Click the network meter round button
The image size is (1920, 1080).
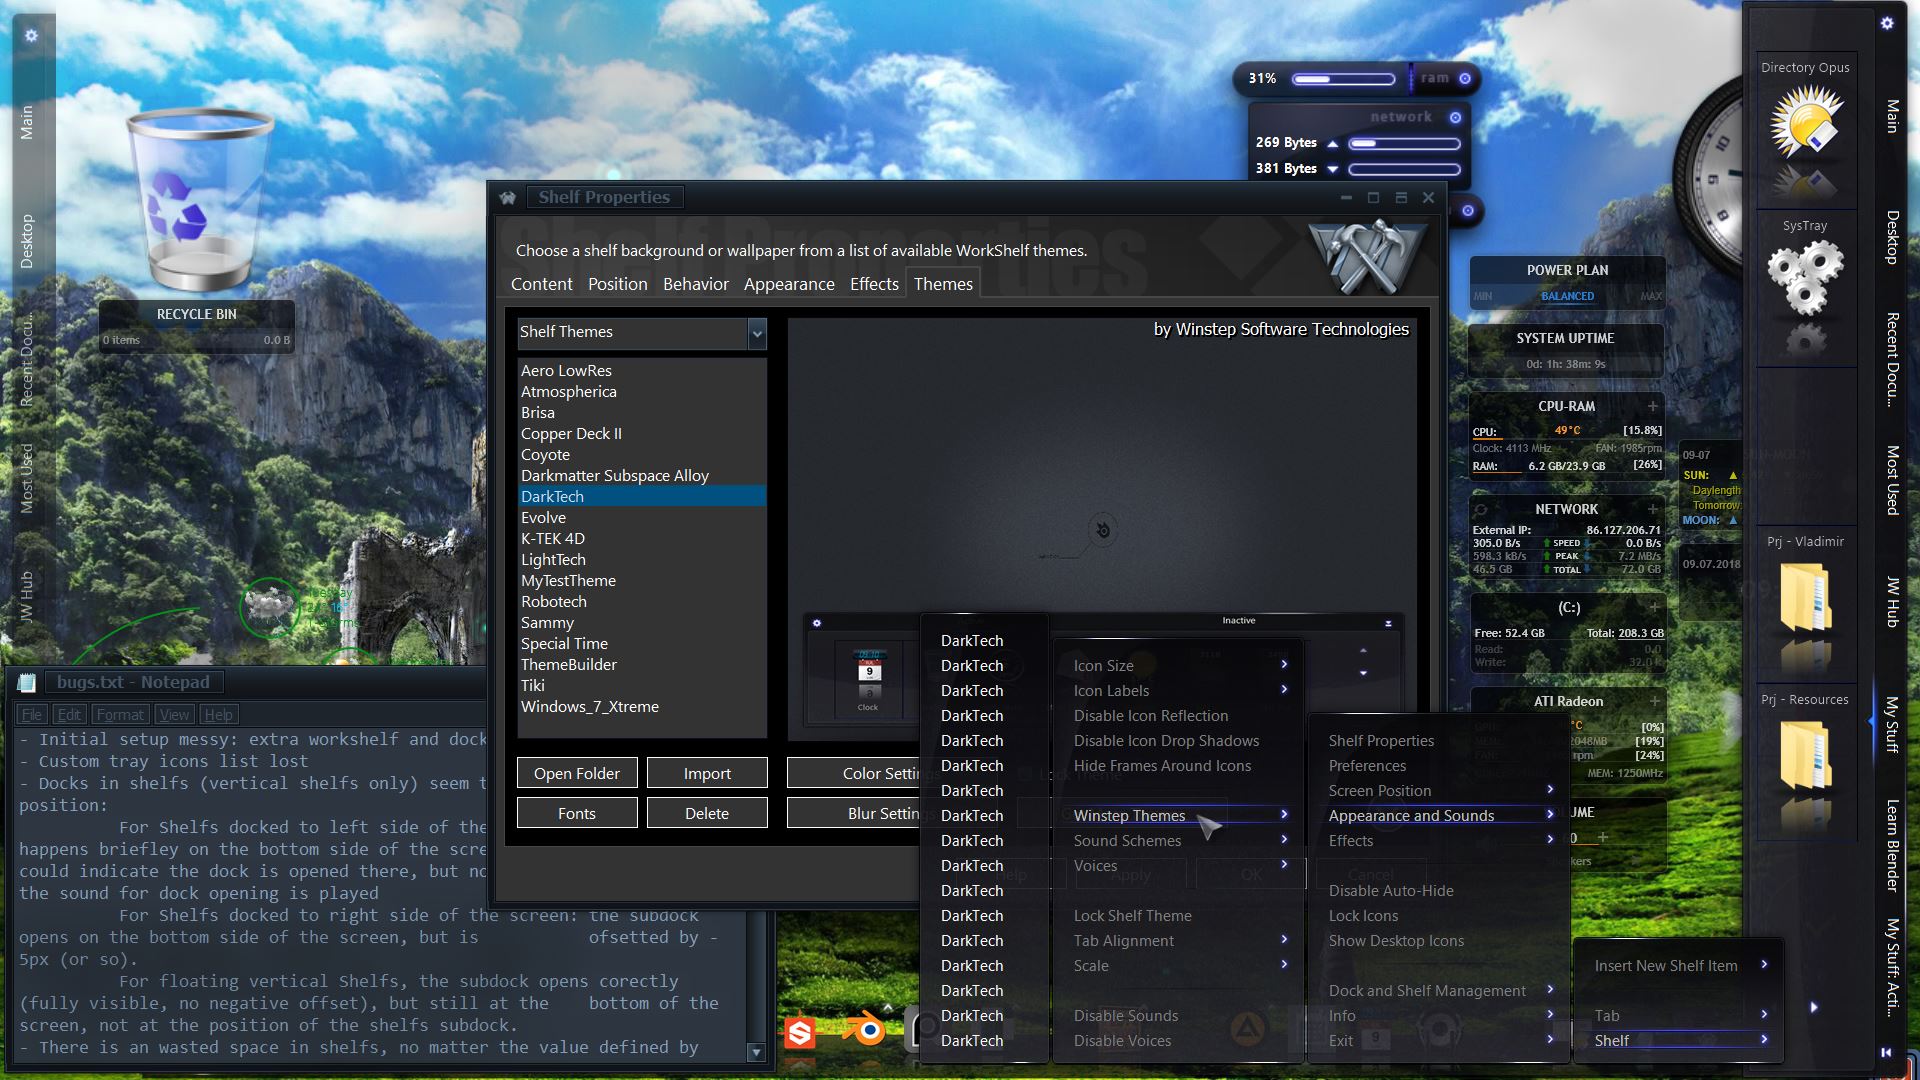[1455, 117]
